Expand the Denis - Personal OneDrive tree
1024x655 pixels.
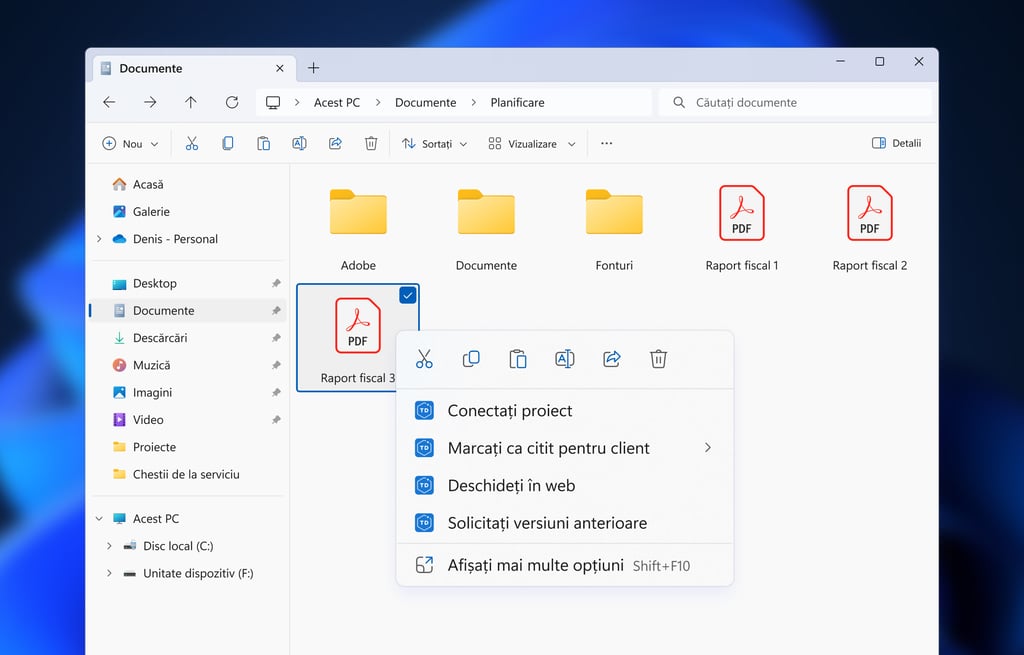99,239
